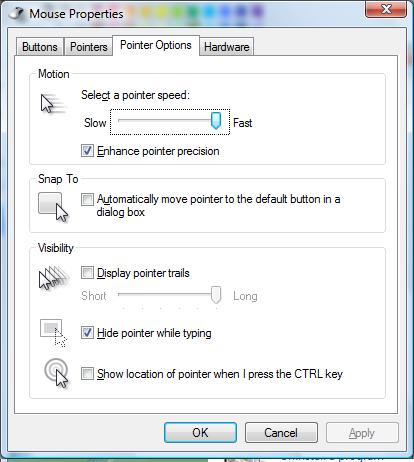Click the CTRL key locator target icon

[x=56, y=373]
